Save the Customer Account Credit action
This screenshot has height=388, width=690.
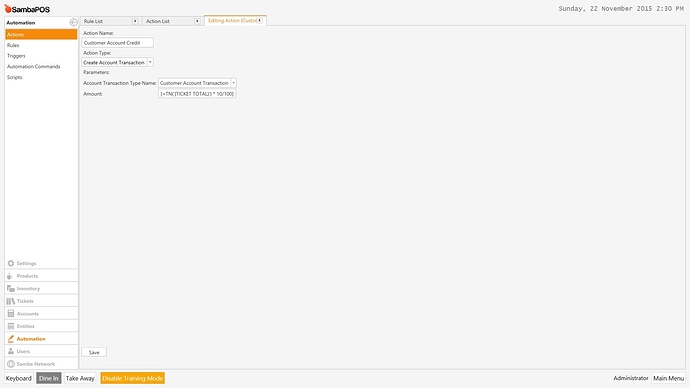pyautogui.click(x=94, y=352)
